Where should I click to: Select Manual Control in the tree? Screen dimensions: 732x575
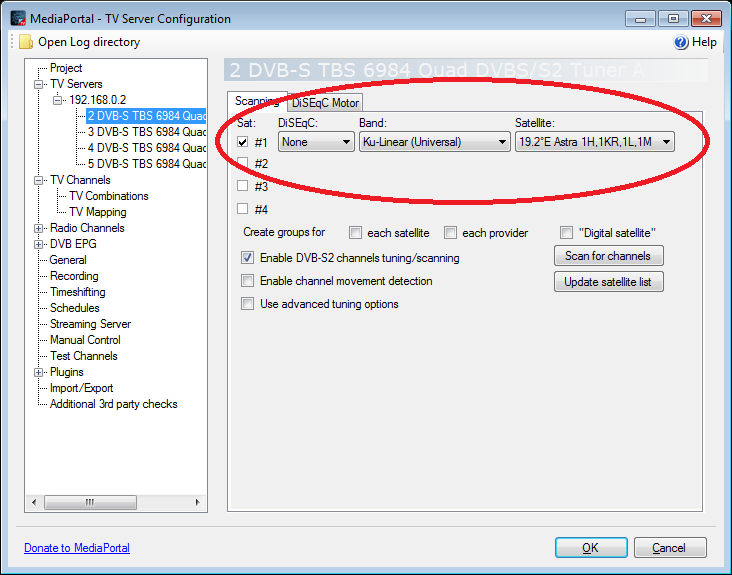pyautogui.click(x=85, y=340)
